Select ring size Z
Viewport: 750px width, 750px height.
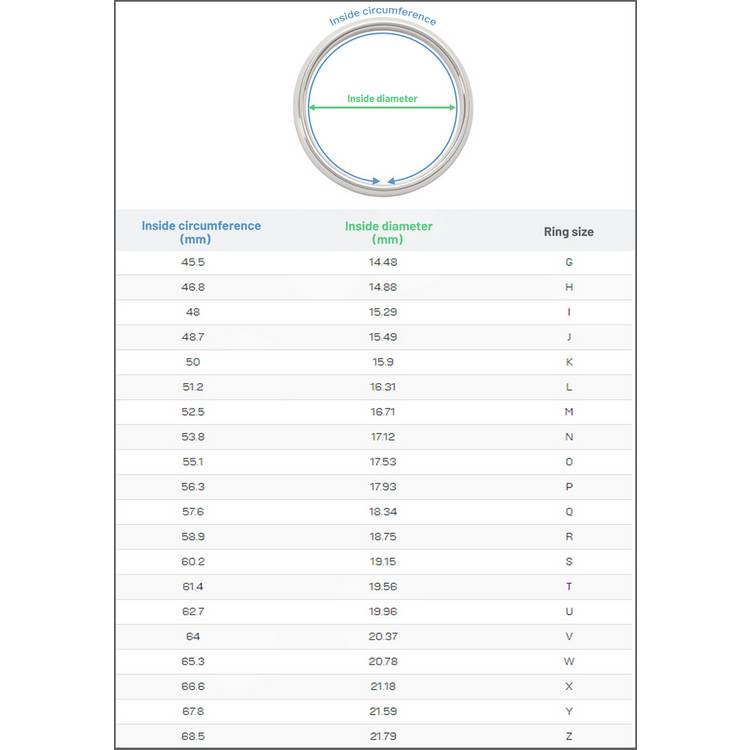click(x=569, y=736)
